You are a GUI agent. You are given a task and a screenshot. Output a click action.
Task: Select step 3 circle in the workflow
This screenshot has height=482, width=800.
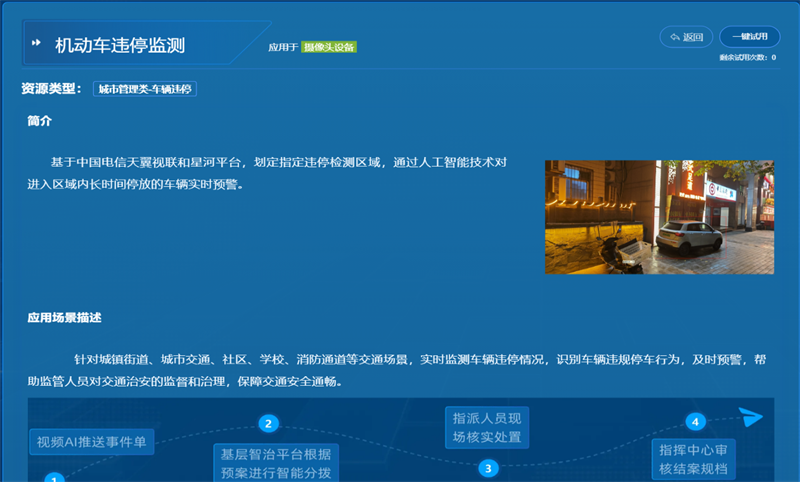pyautogui.click(x=488, y=467)
